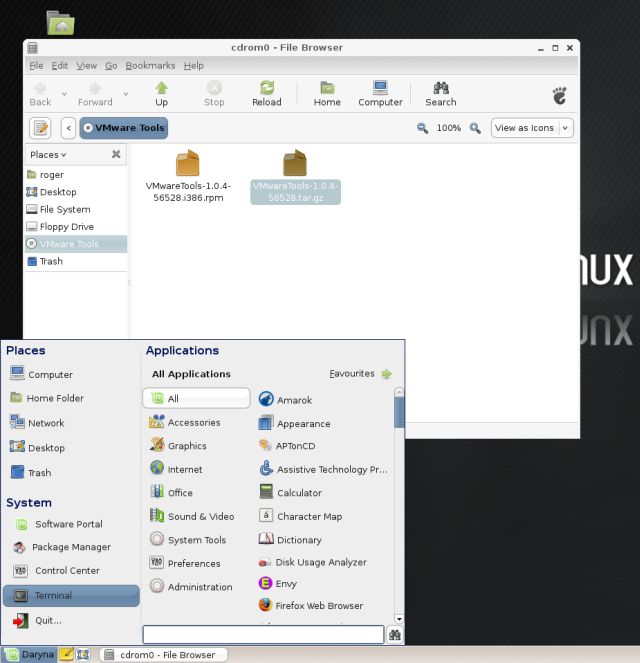Launch Calculator
Viewport: 640px width, 663px height.
pos(290,493)
